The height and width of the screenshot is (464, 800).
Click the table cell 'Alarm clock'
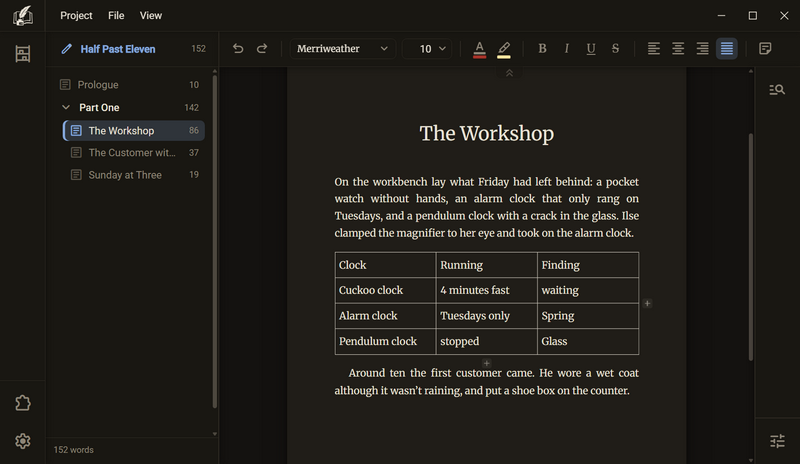(385, 316)
